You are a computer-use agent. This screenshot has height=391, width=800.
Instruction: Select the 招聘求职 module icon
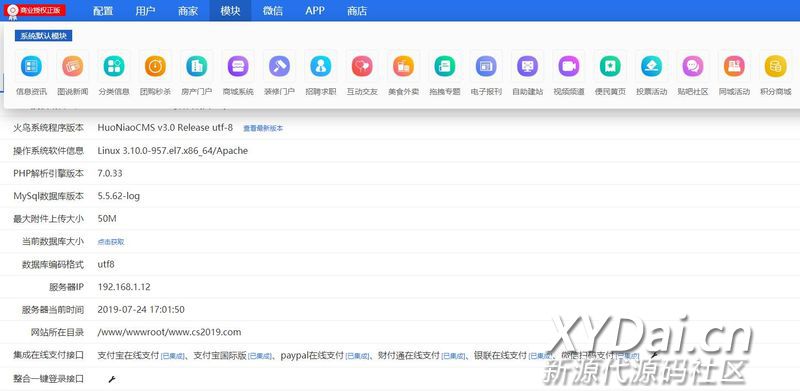point(320,66)
